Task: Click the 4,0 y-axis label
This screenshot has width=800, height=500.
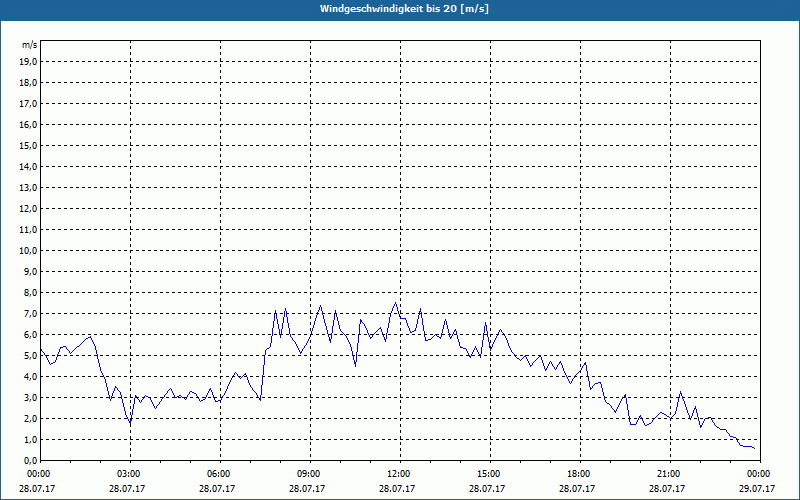Action: coord(30,377)
